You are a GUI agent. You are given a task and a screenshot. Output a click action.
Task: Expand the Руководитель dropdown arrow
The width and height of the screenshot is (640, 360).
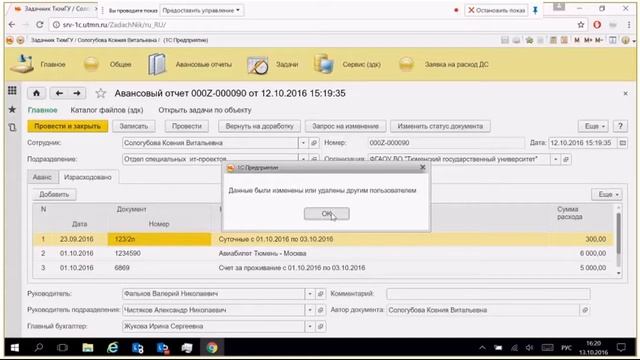tap(310, 293)
